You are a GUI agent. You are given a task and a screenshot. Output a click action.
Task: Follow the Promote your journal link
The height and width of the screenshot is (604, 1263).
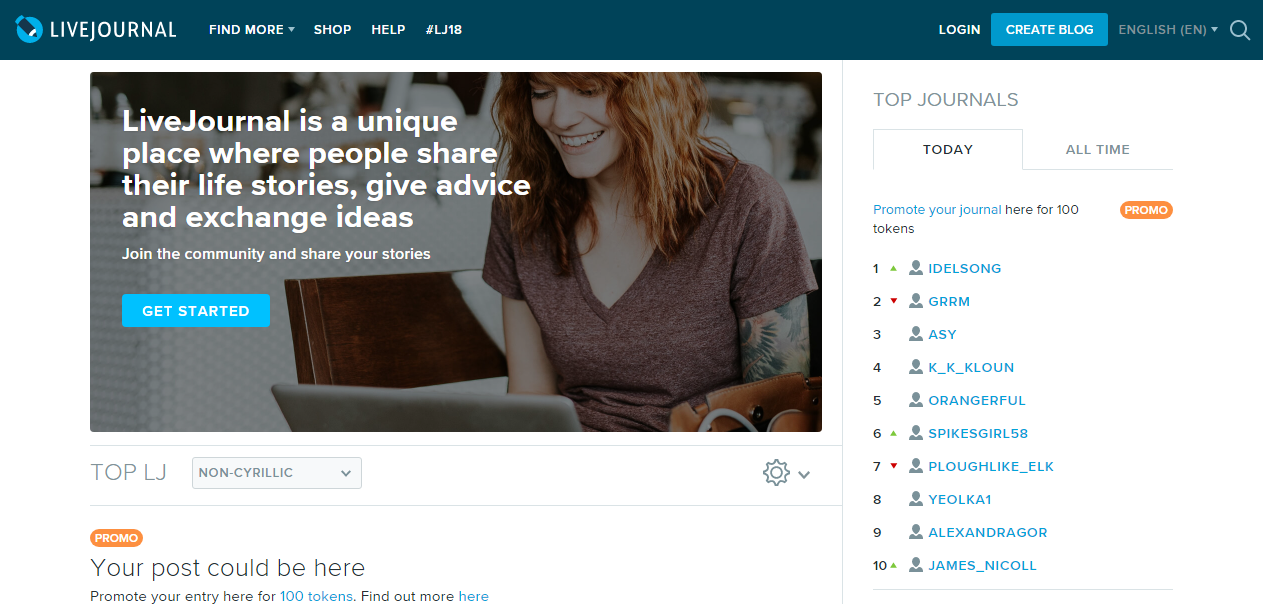[937, 210]
